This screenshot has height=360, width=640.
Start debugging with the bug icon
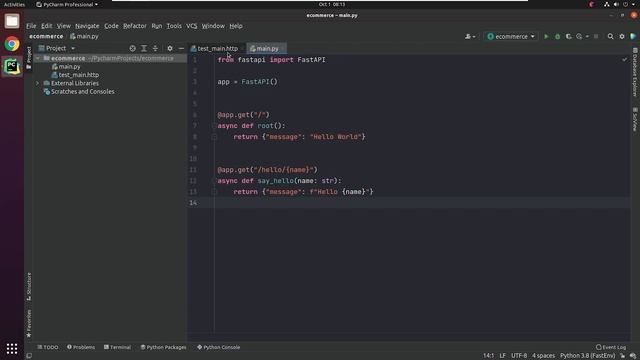(x=558, y=36)
